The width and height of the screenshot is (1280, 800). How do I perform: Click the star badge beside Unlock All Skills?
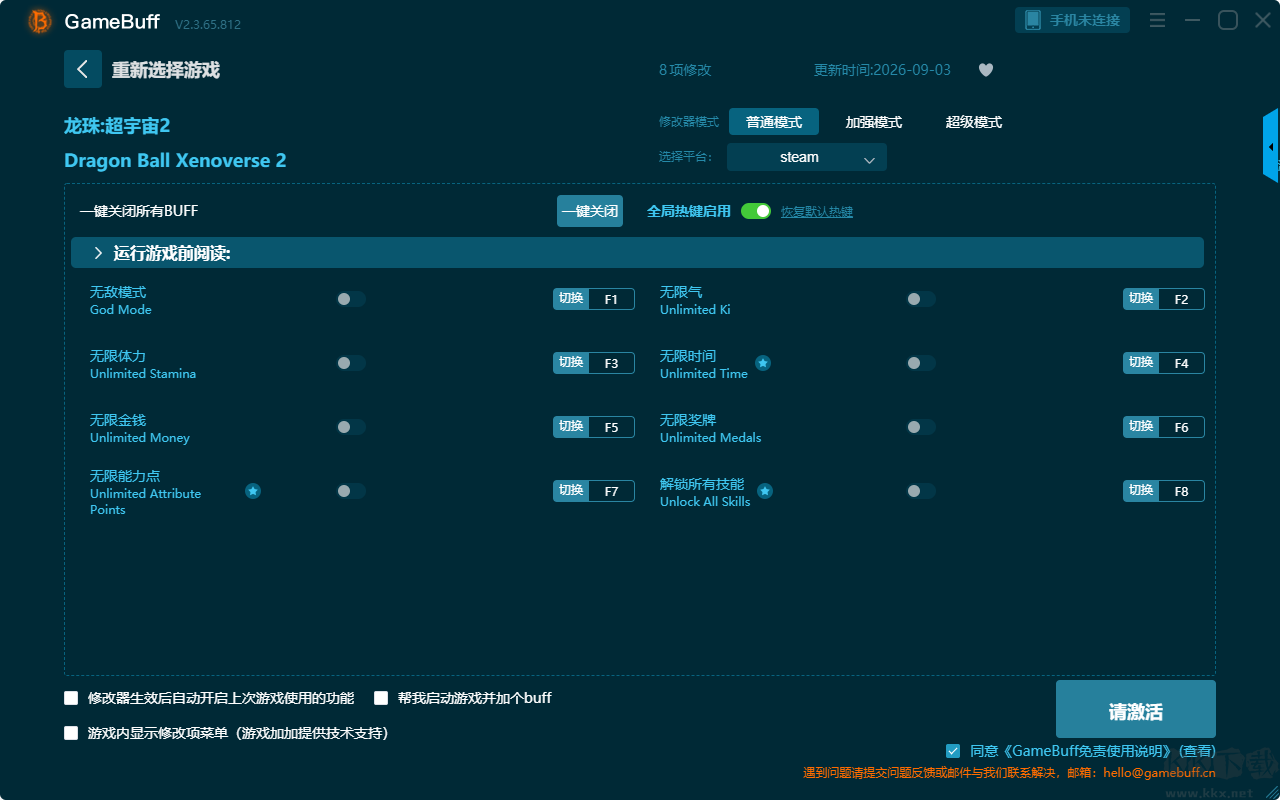coord(765,491)
